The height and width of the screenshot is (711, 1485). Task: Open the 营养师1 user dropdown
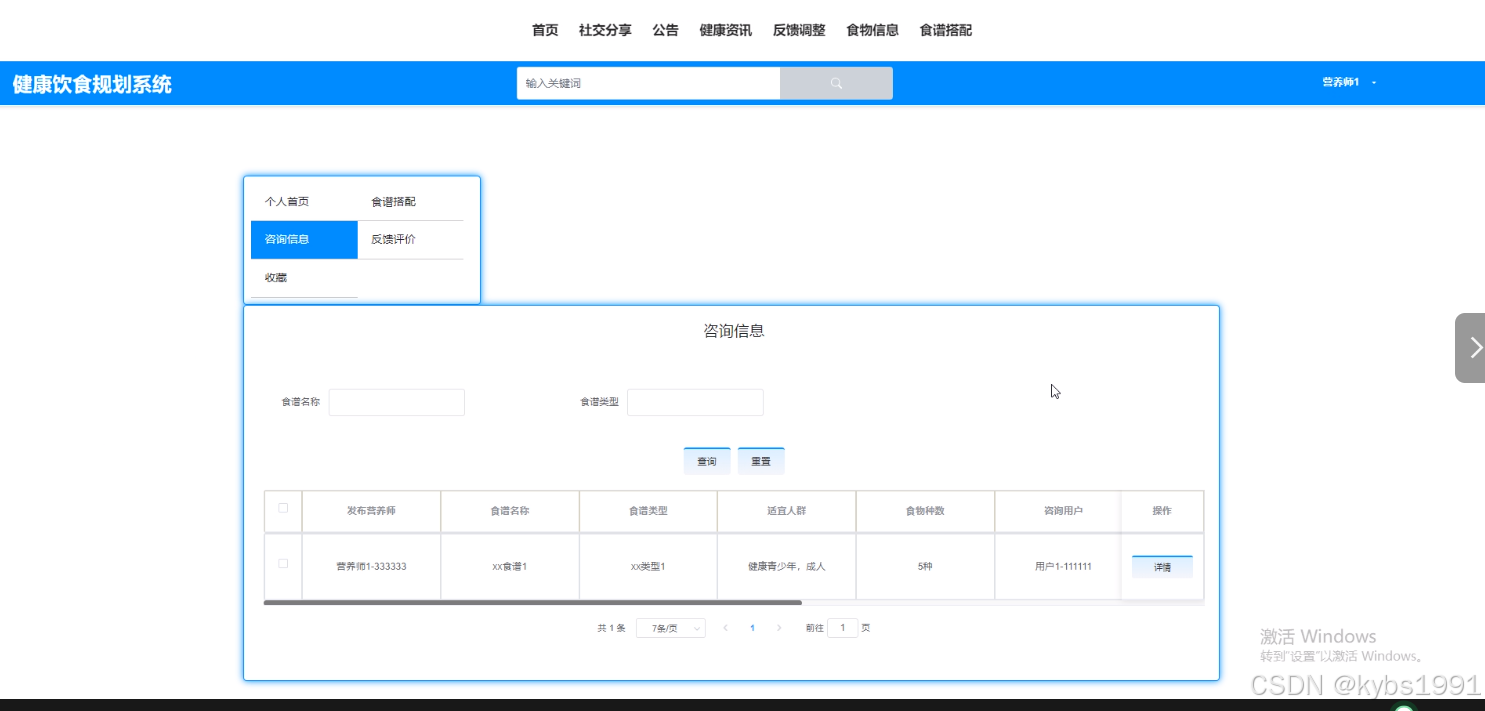tap(1349, 82)
